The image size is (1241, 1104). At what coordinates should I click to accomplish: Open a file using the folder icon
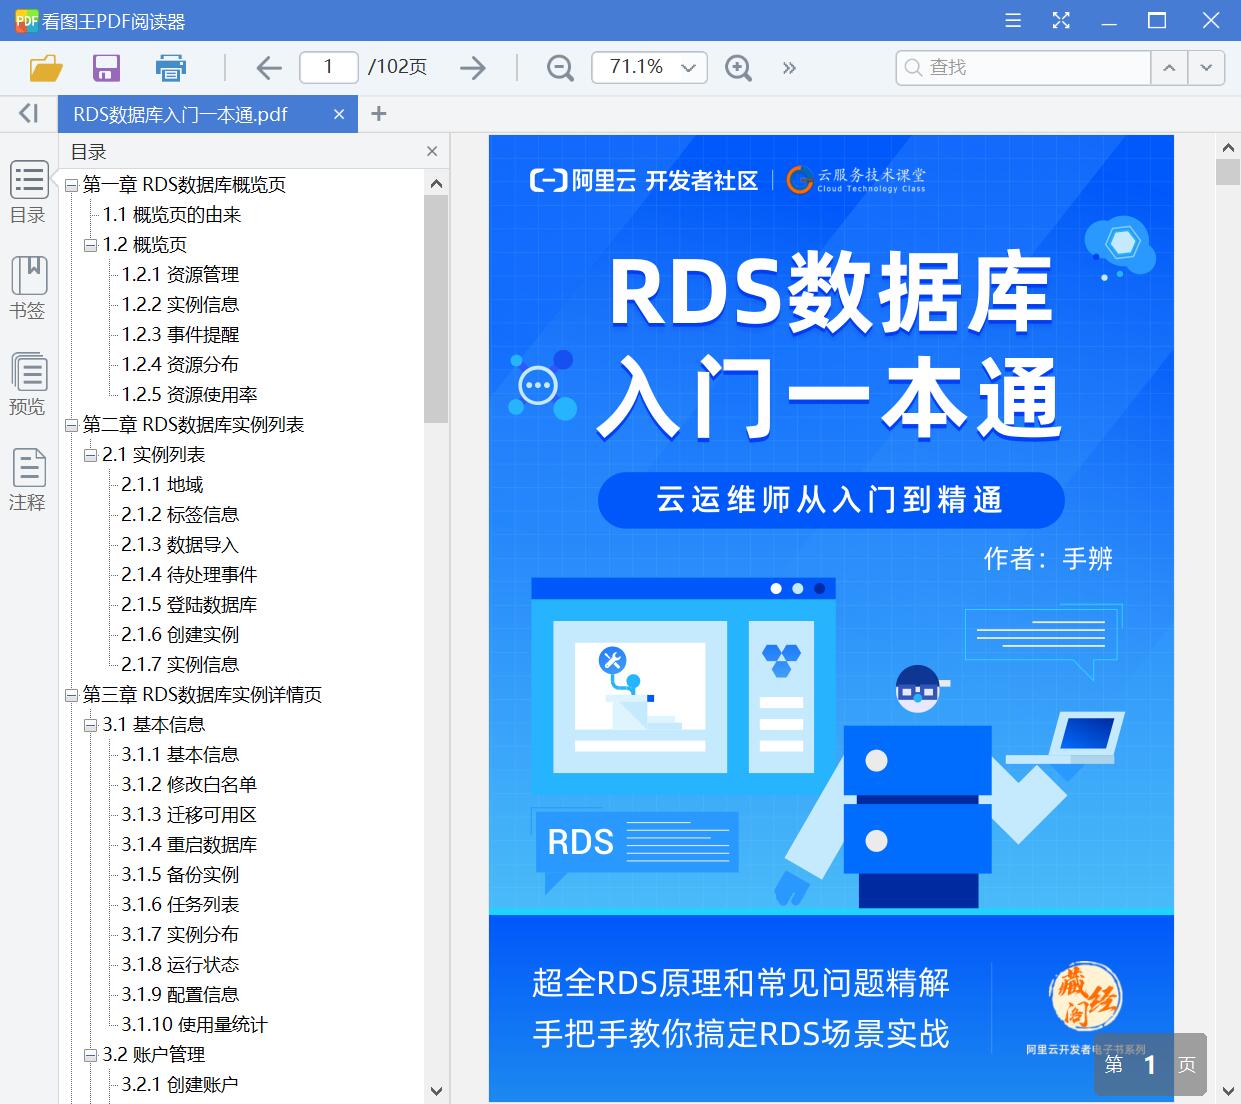(x=45, y=67)
